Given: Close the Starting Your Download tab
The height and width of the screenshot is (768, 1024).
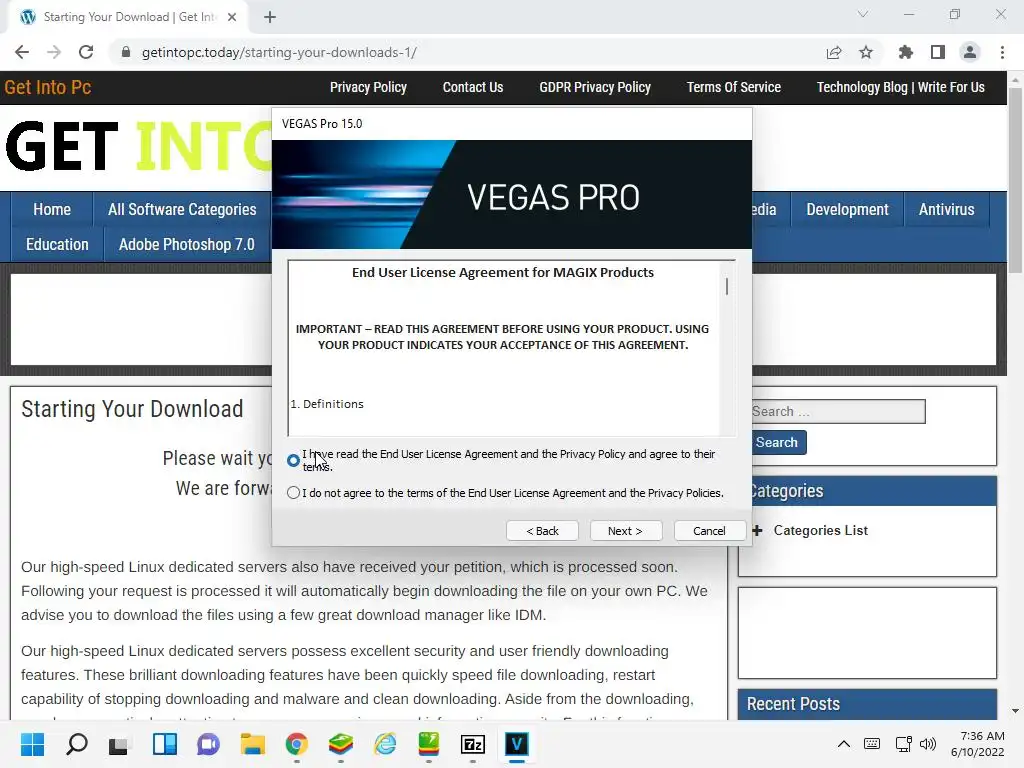Looking at the screenshot, I should tap(232, 17).
